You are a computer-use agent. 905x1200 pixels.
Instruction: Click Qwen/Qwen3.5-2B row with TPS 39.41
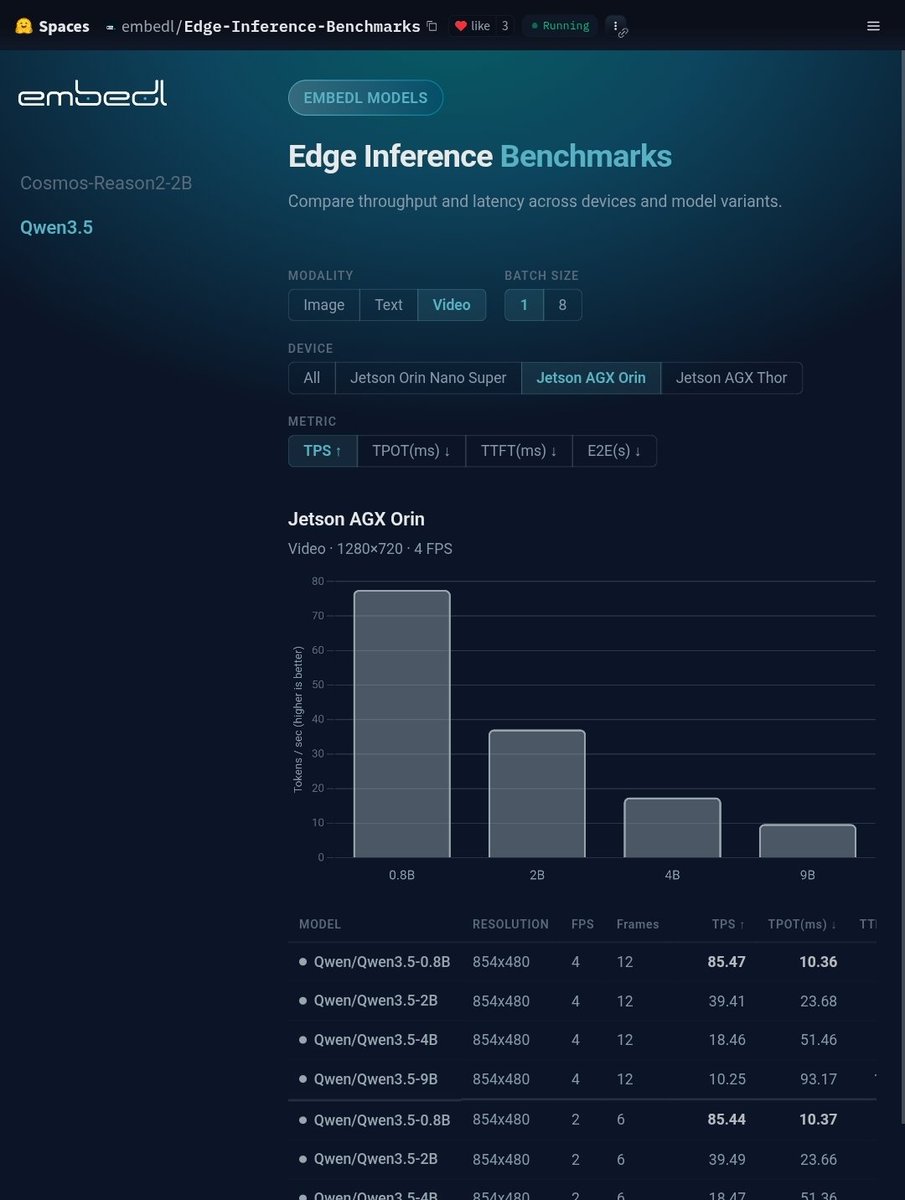(x=582, y=1001)
